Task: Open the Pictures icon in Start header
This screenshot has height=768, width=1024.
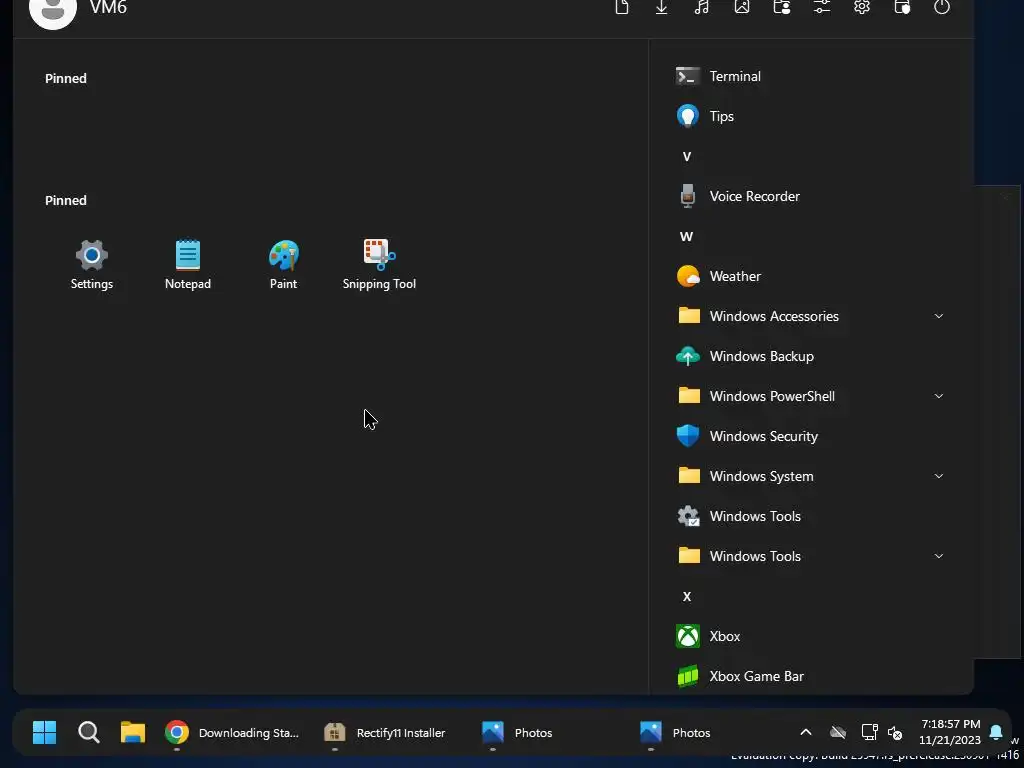Action: point(742,7)
